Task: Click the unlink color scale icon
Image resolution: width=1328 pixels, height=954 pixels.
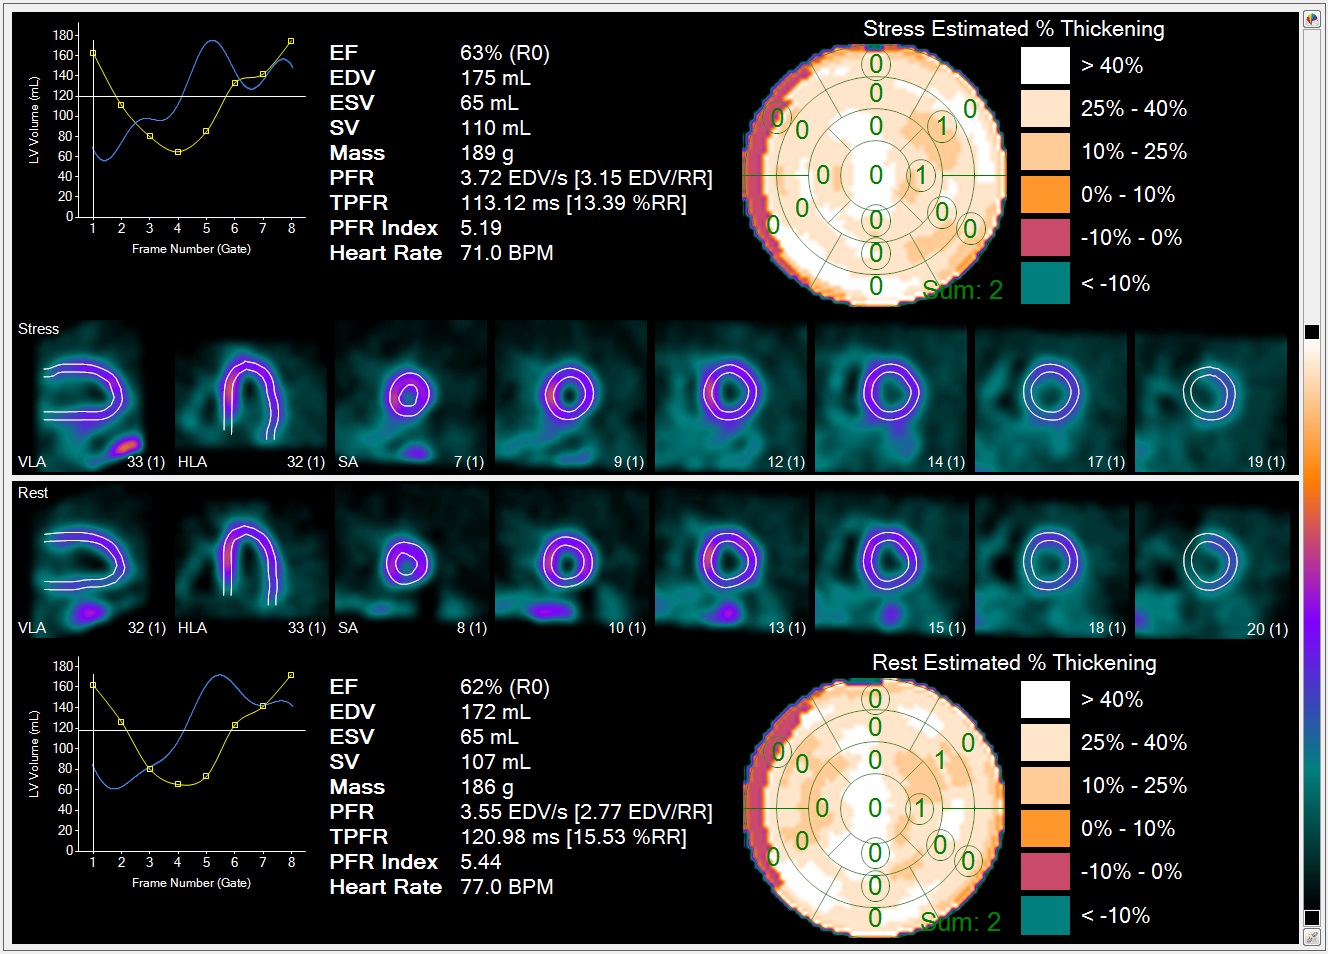Action: [x=1312, y=937]
